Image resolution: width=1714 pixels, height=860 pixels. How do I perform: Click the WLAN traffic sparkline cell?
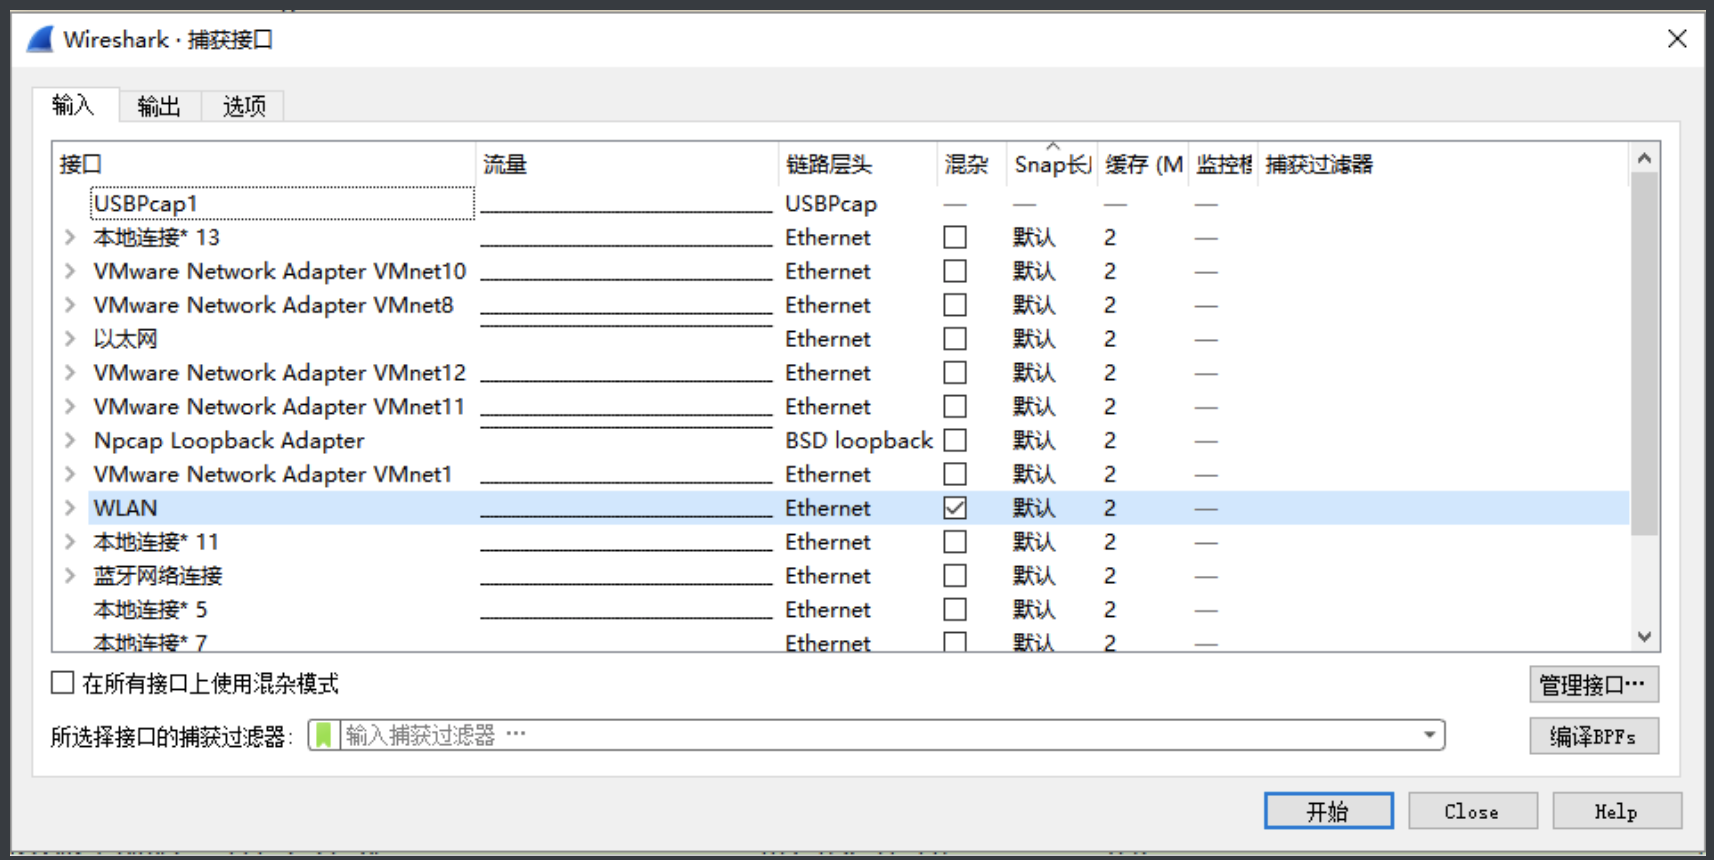(627, 508)
